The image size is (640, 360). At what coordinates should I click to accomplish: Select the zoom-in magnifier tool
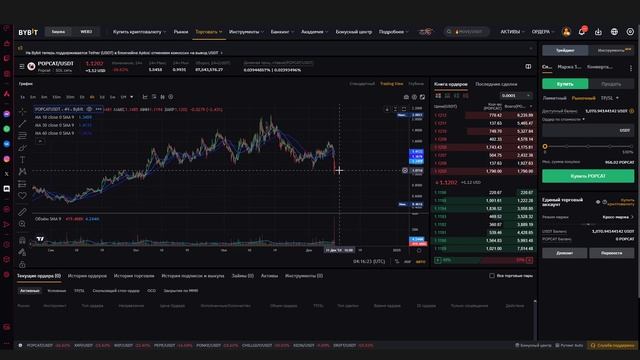click(x=22, y=224)
